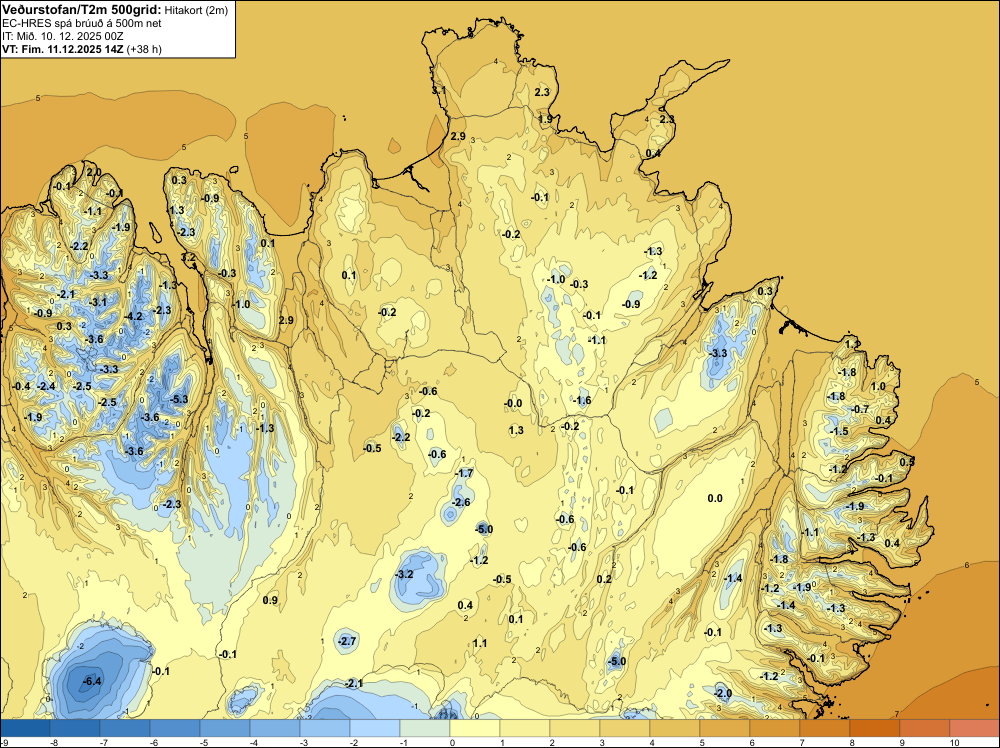Click the "Veðurstofan/T2m 500grid:" title text

pyautogui.click(x=82, y=10)
